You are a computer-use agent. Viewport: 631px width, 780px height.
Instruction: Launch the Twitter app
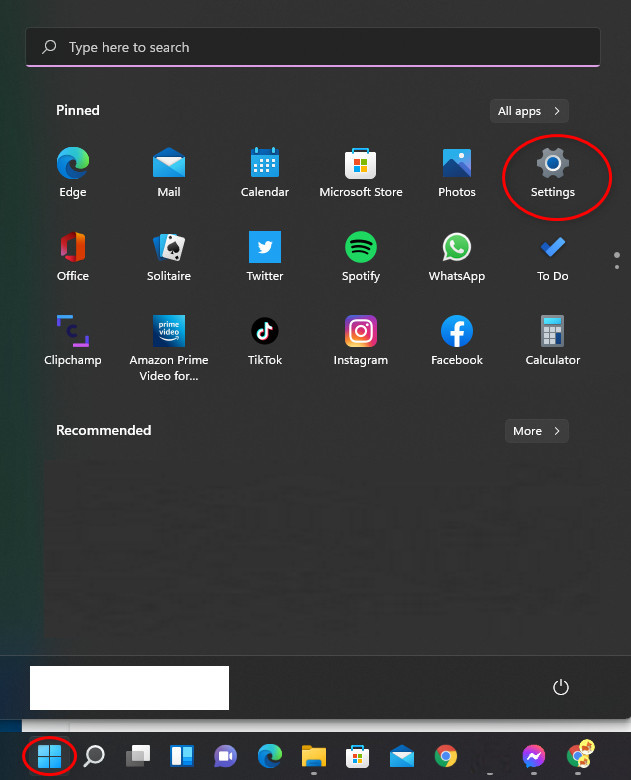click(x=265, y=256)
